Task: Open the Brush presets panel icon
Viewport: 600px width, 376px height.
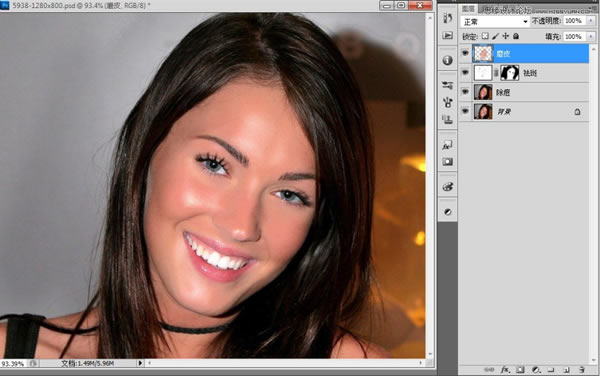Action: pyautogui.click(x=447, y=85)
